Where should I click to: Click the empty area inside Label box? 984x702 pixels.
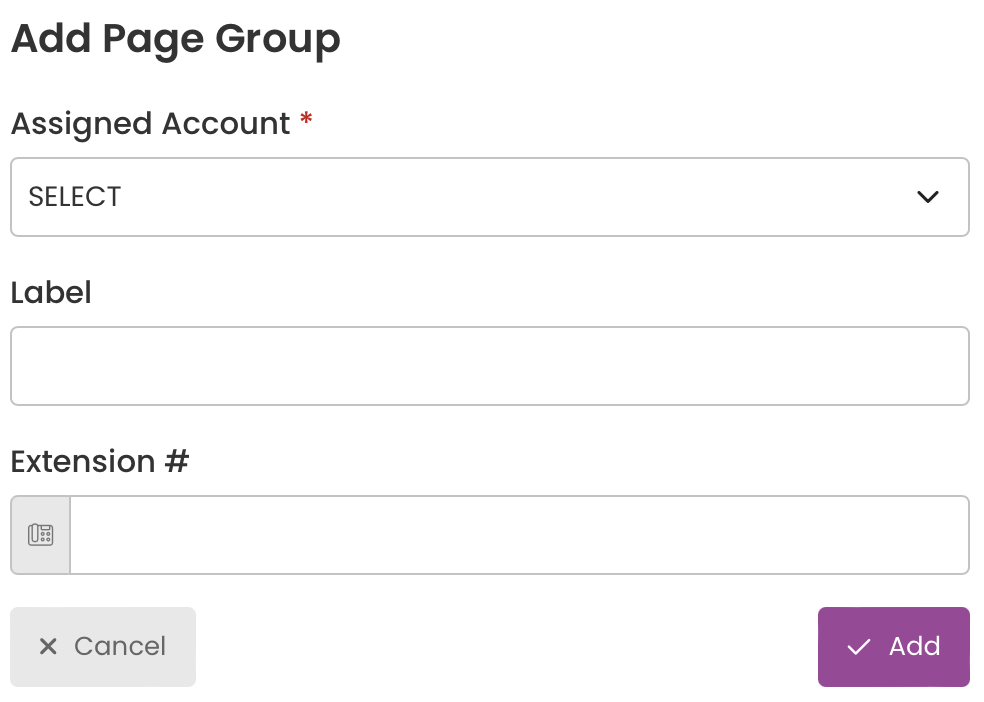(x=490, y=366)
